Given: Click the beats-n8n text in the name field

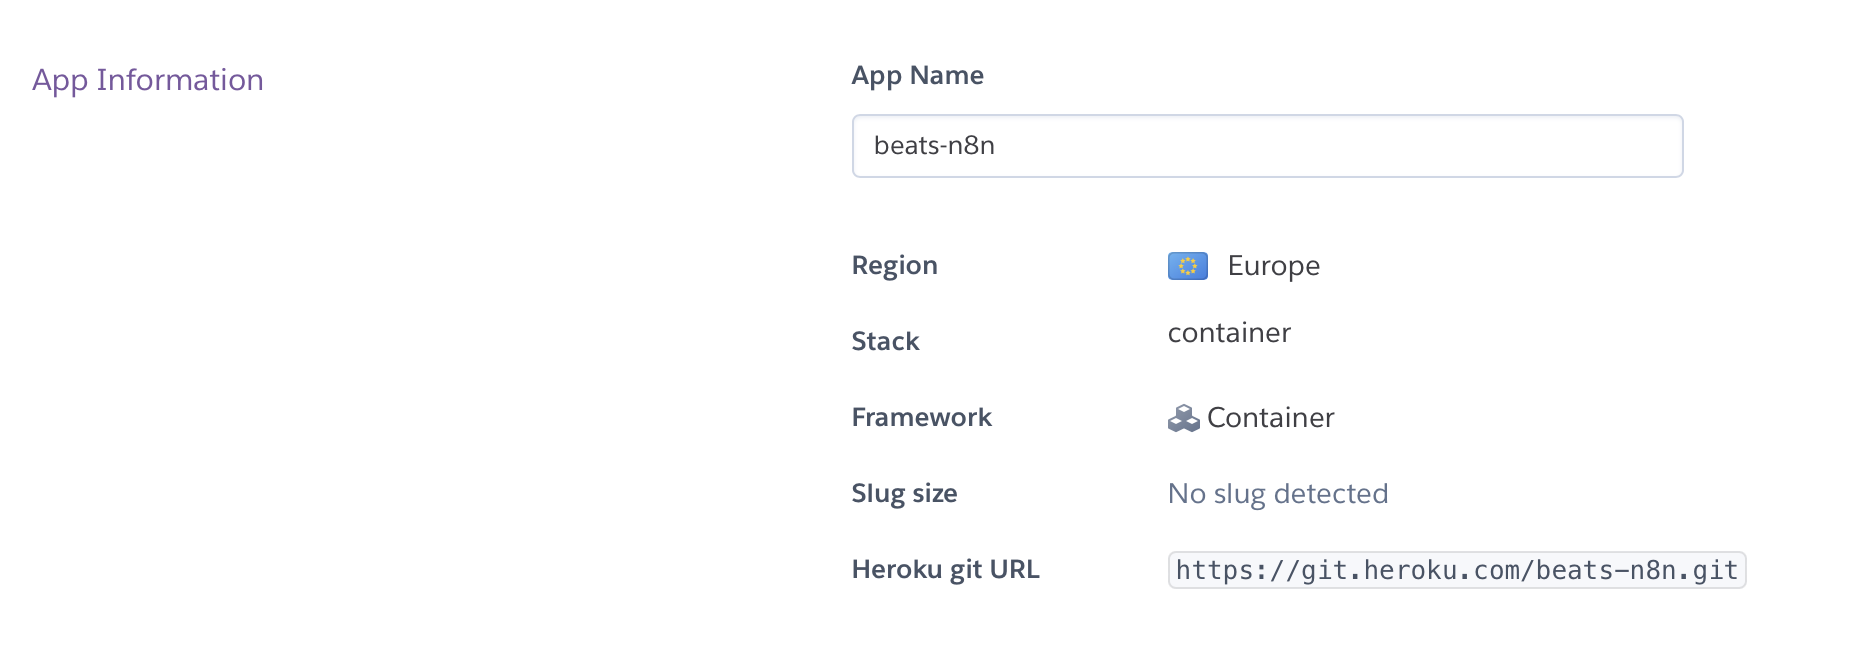Looking at the screenshot, I should 934,146.
